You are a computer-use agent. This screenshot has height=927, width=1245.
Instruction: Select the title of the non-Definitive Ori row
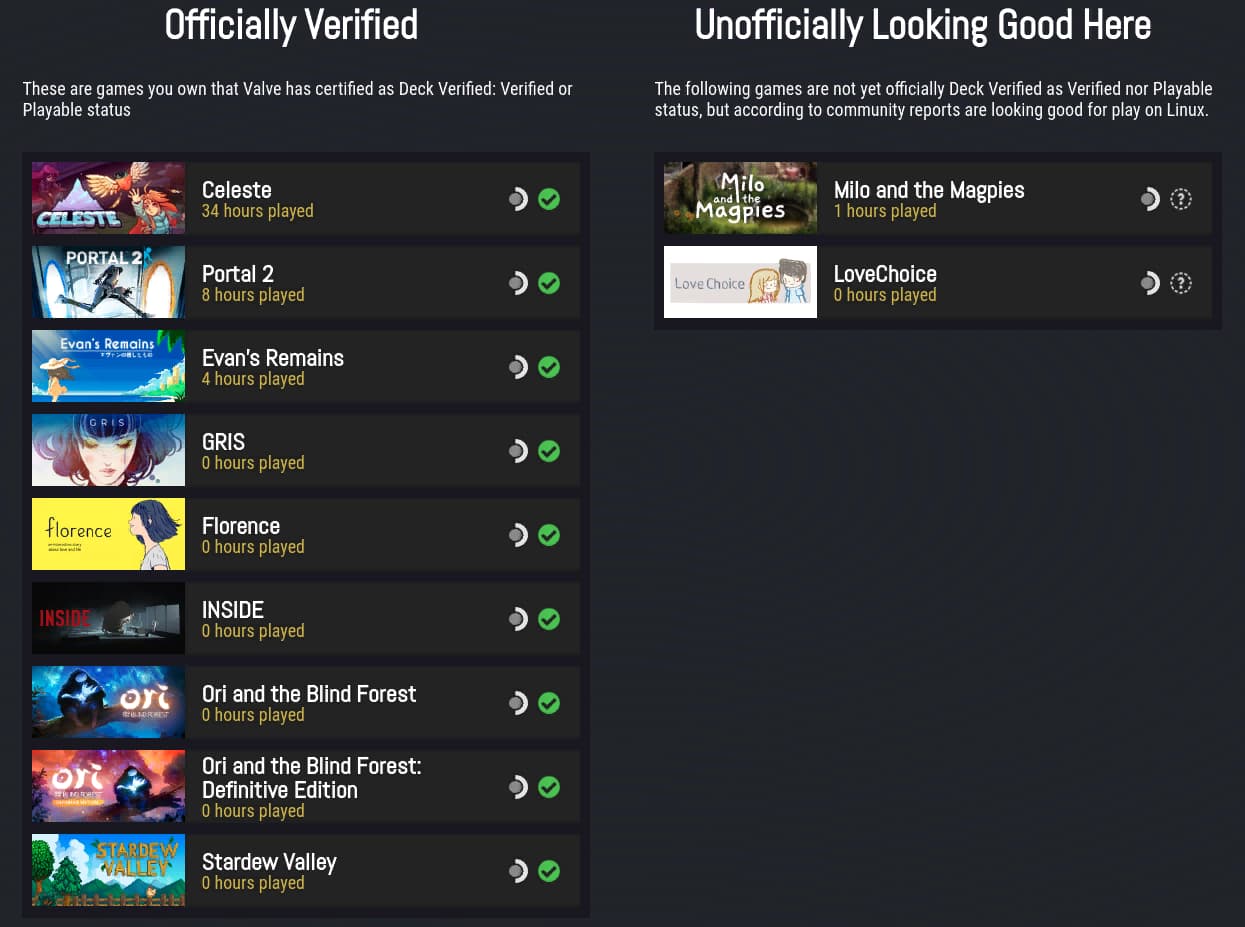pyautogui.click(x=309, y=694)
